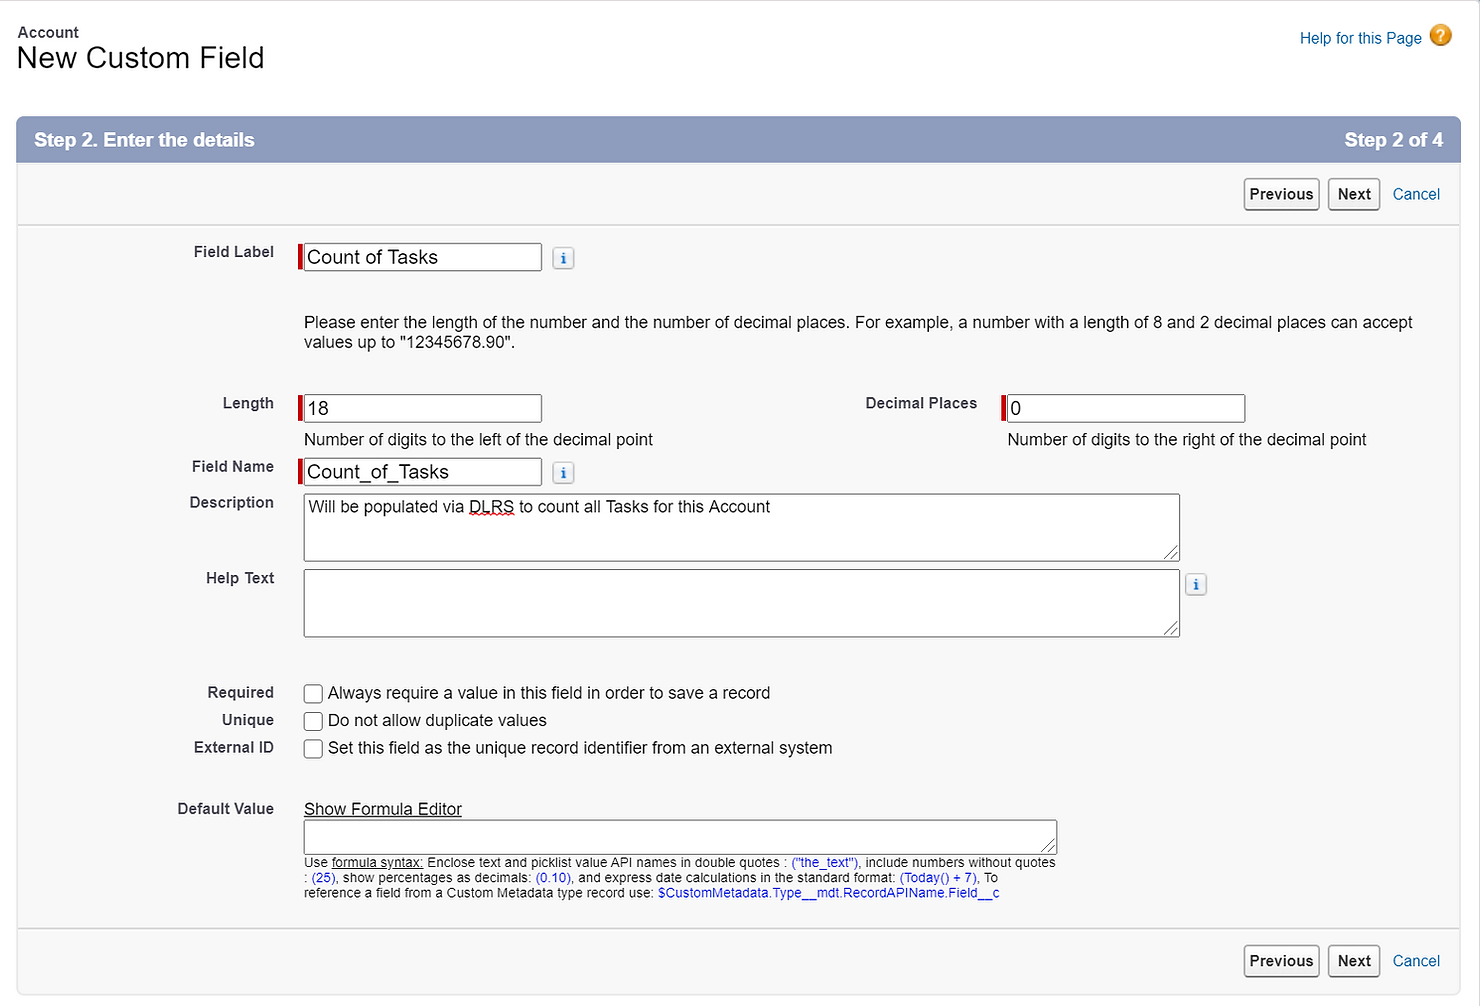Cancel using the bottom Cancel link
Screen dimensions: 1480x1006
(x=1416, y=961)
